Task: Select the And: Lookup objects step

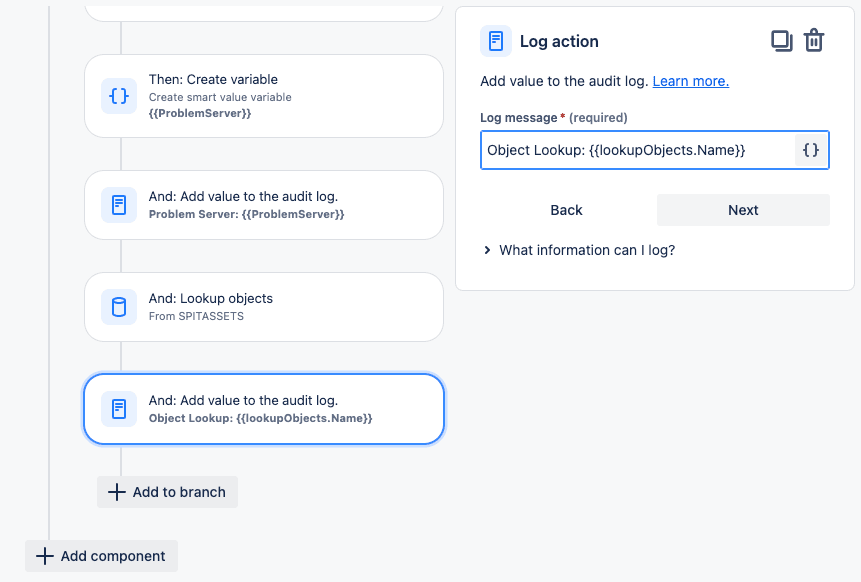Action: [x=264, y=307]
